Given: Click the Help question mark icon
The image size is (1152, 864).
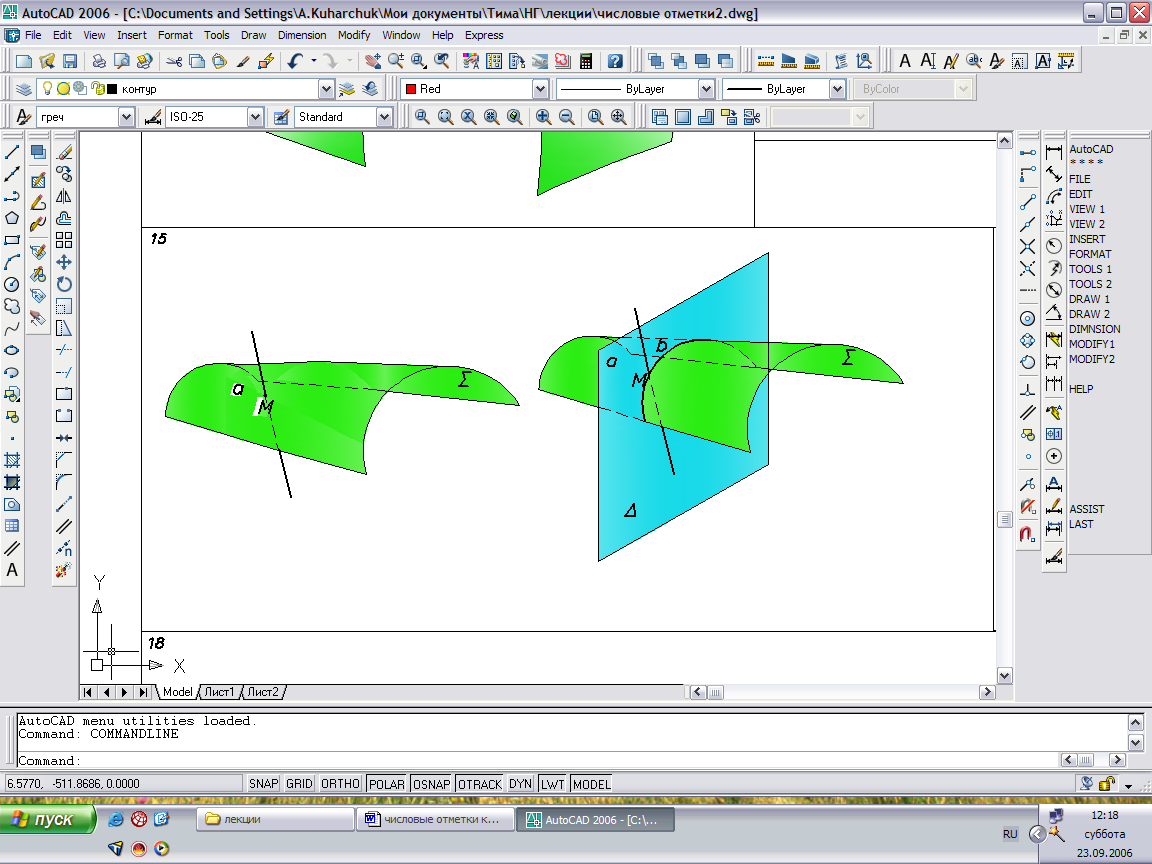Looking at the screenshot, I should 616,61.
